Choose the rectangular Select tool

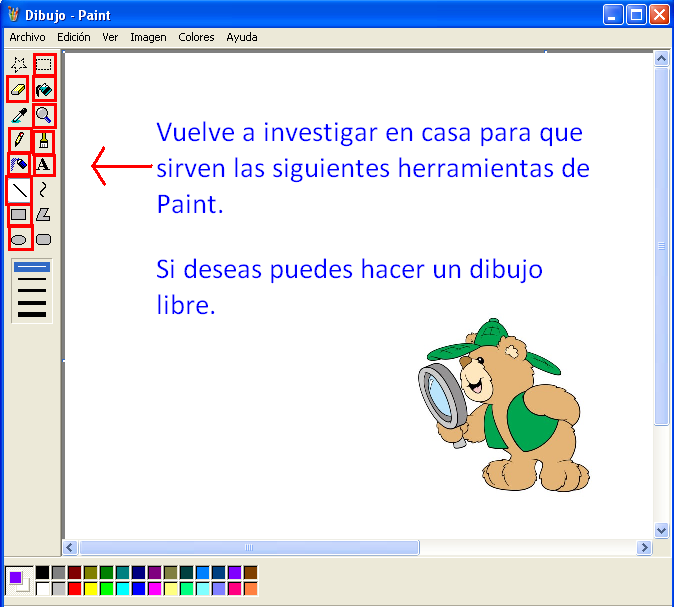tap(44, 64)
